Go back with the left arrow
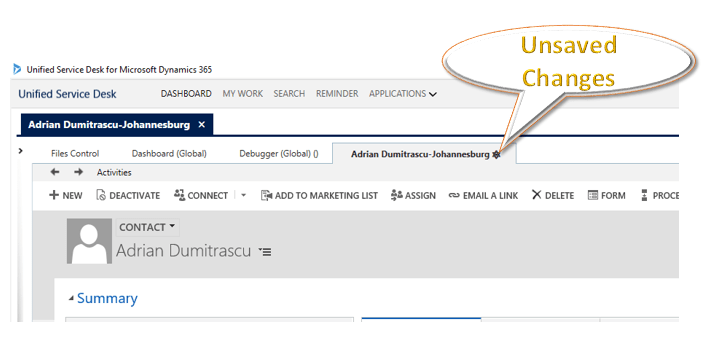Screen dimensions: 706x360 point(54,172)
